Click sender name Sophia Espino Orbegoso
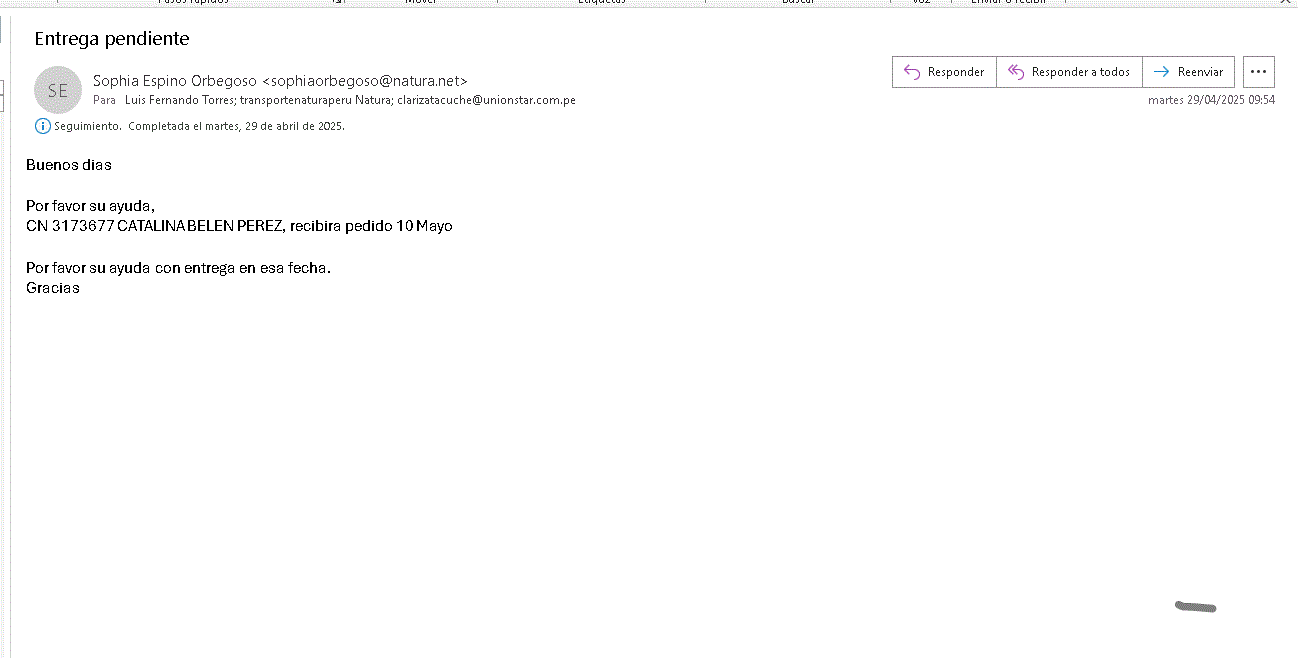Image resolution: width=1298 pixels, height=658 pixels. [175, 81]
